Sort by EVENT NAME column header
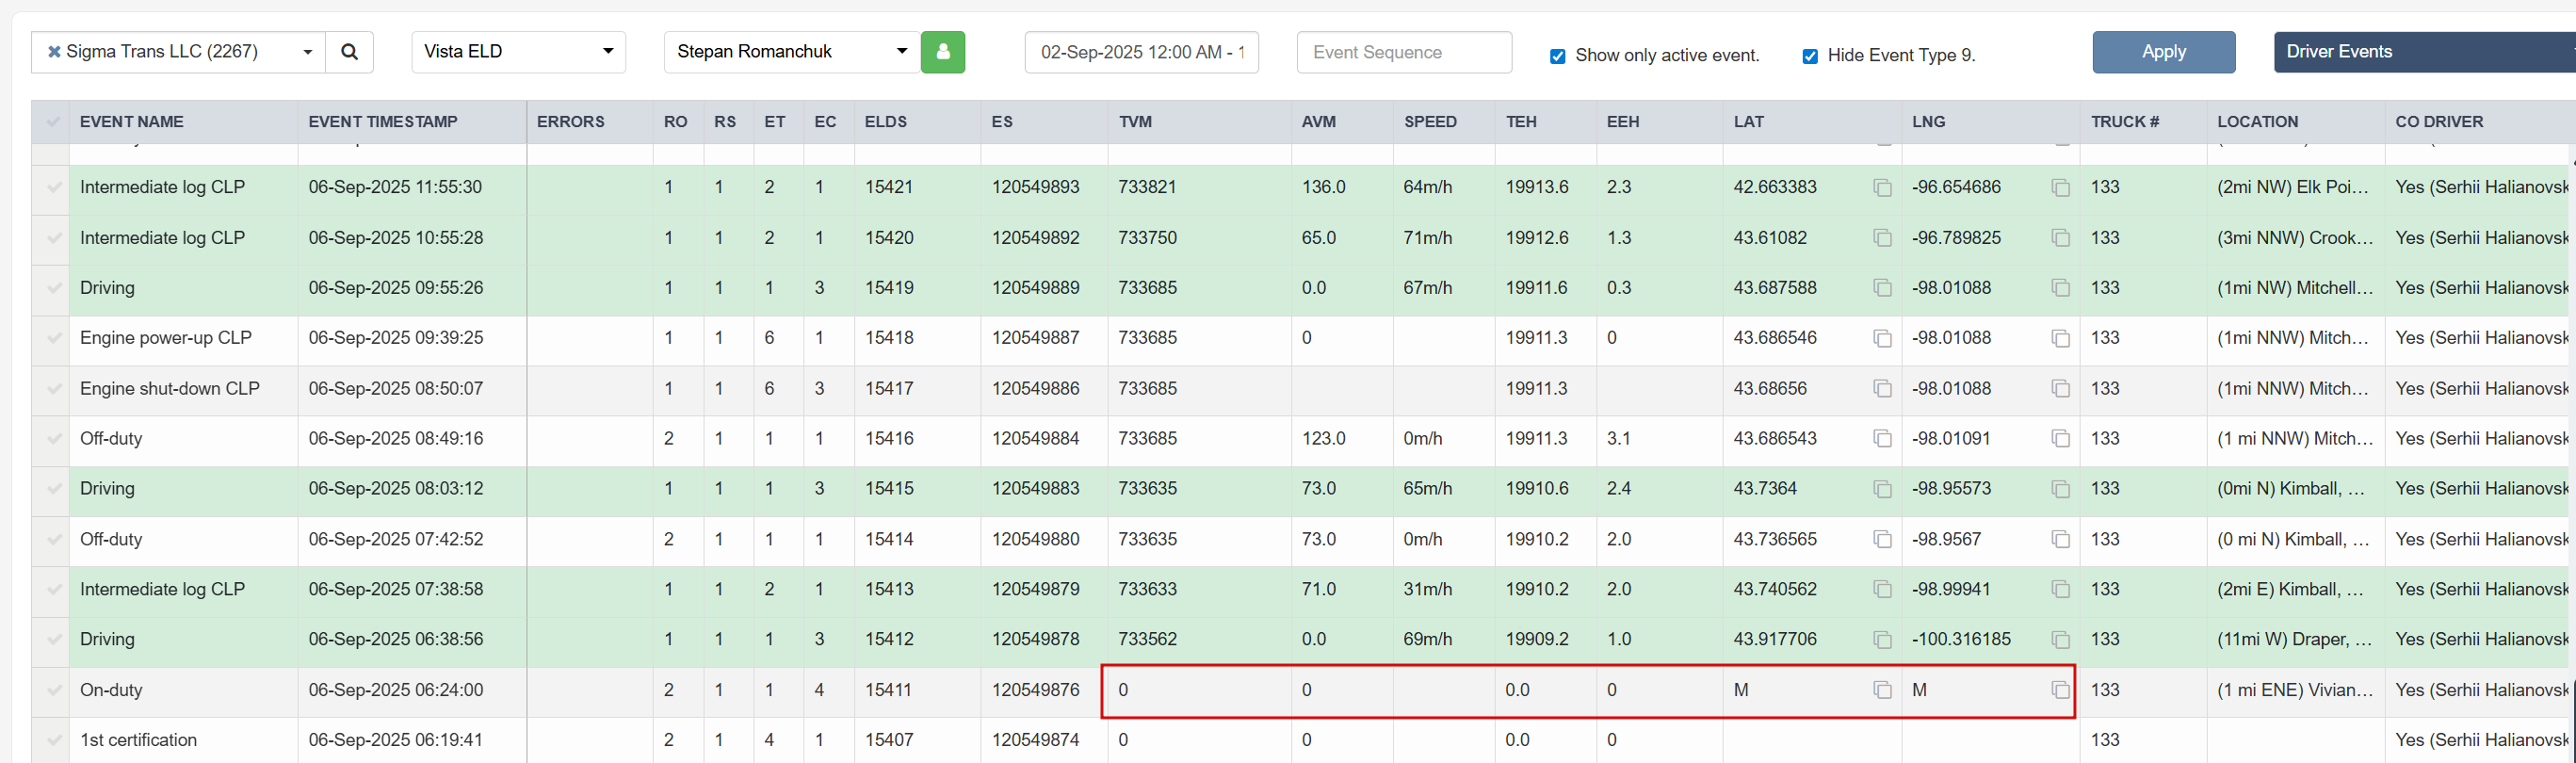2576x763 pixels. [131, 122]
